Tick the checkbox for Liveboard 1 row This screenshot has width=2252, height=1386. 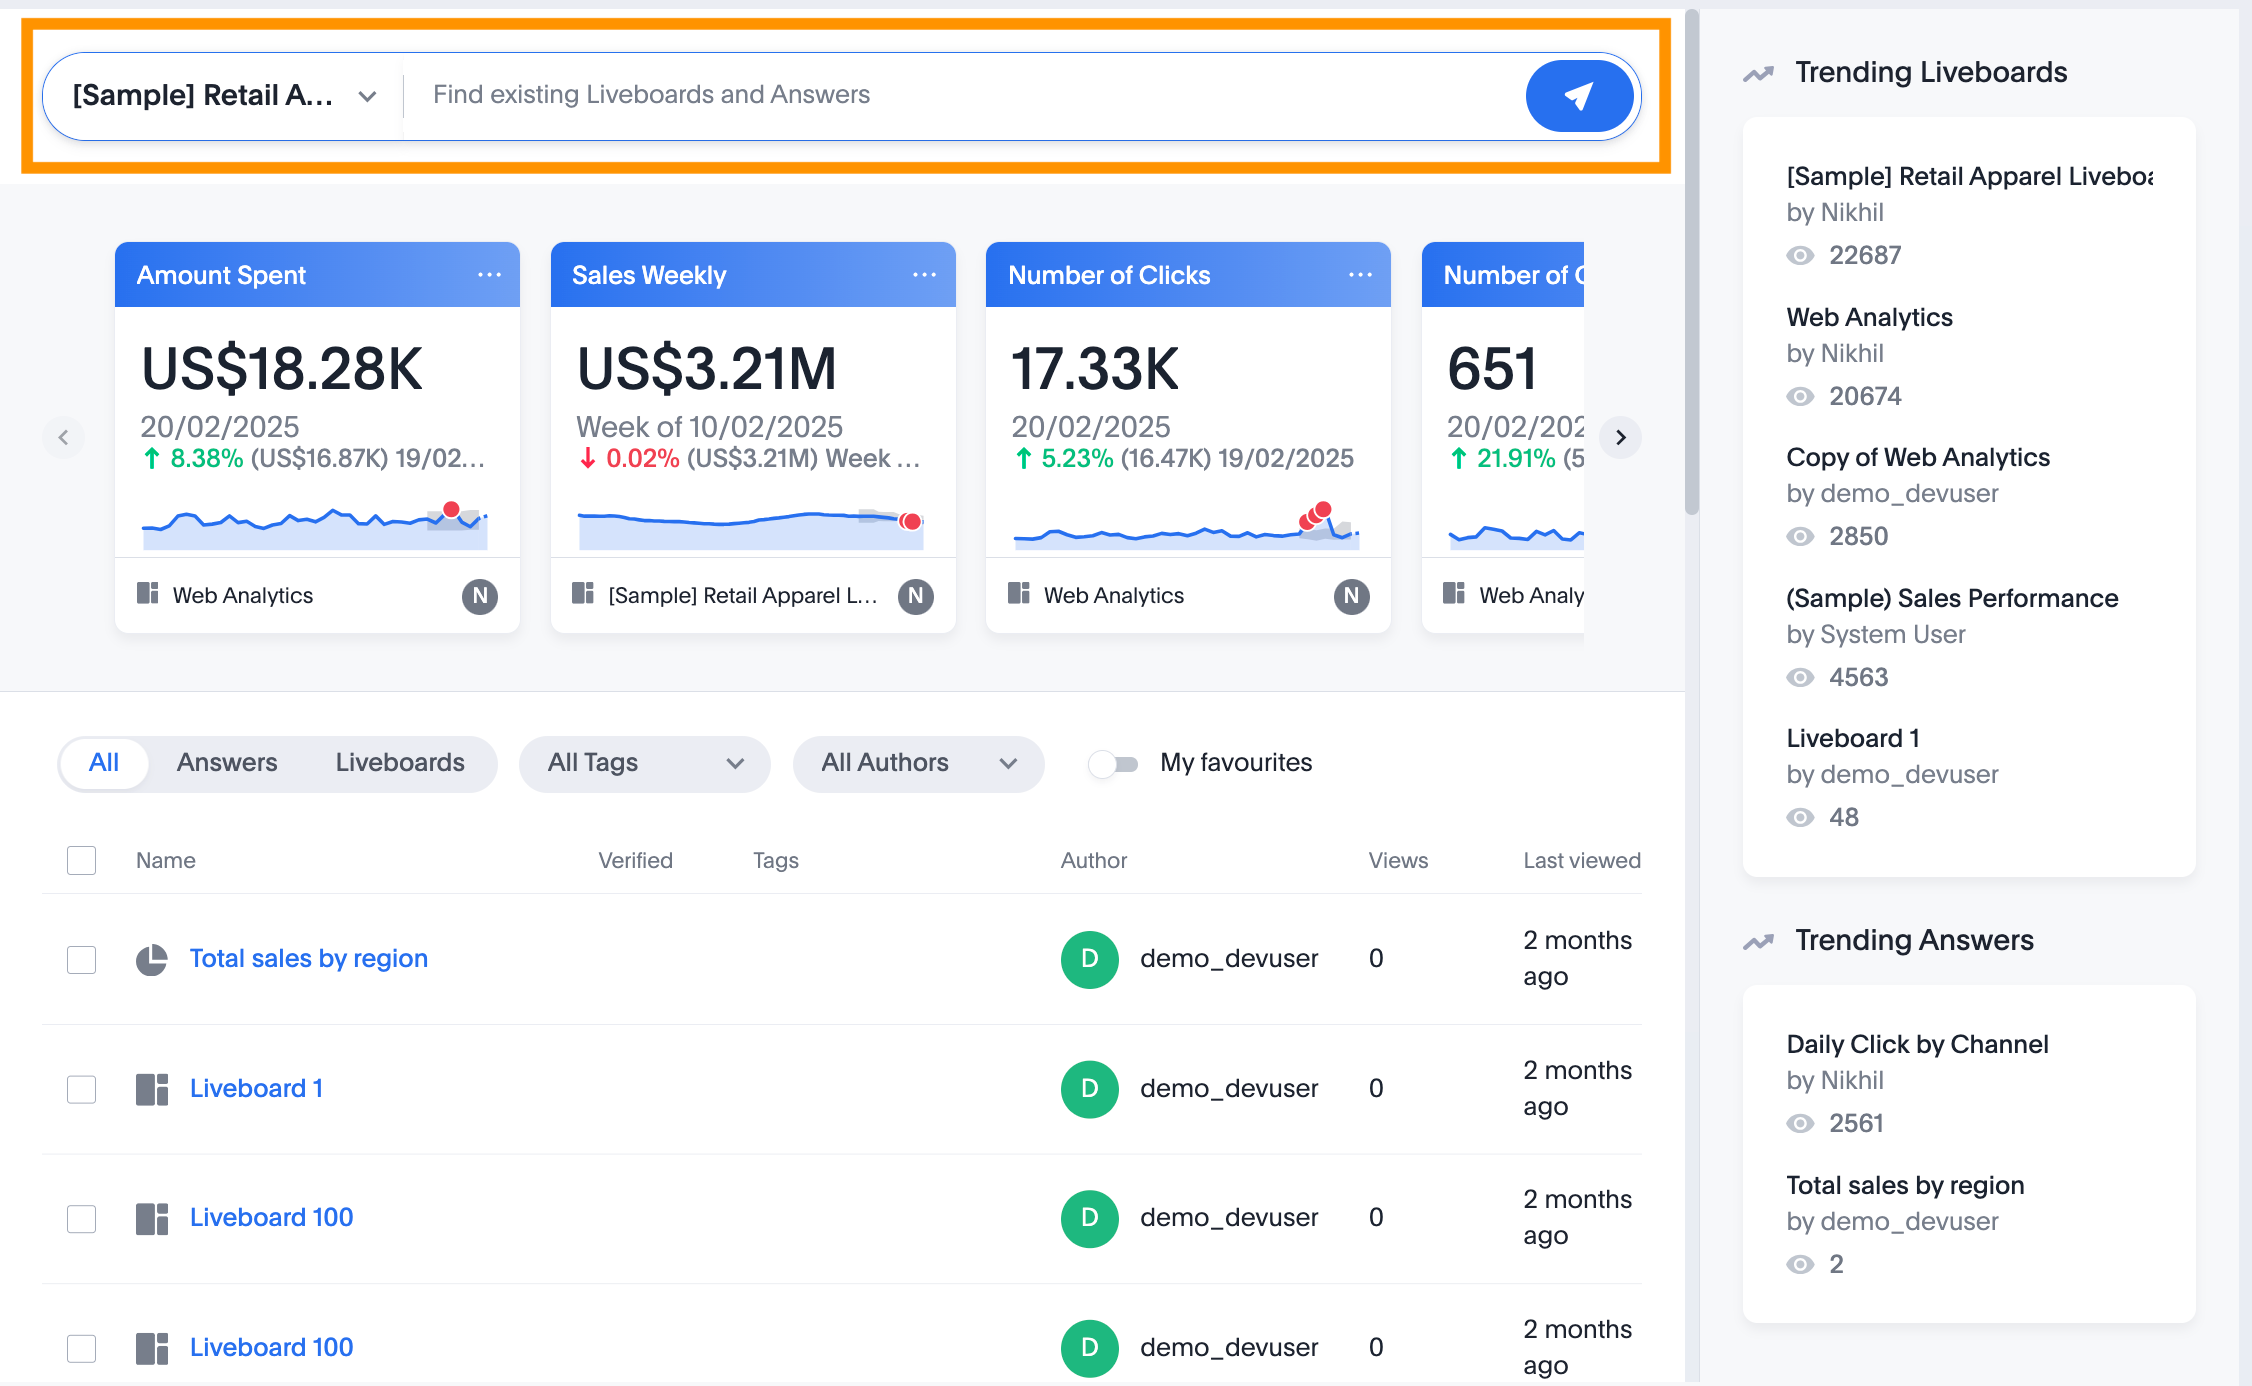click(x=81, y=1089)
